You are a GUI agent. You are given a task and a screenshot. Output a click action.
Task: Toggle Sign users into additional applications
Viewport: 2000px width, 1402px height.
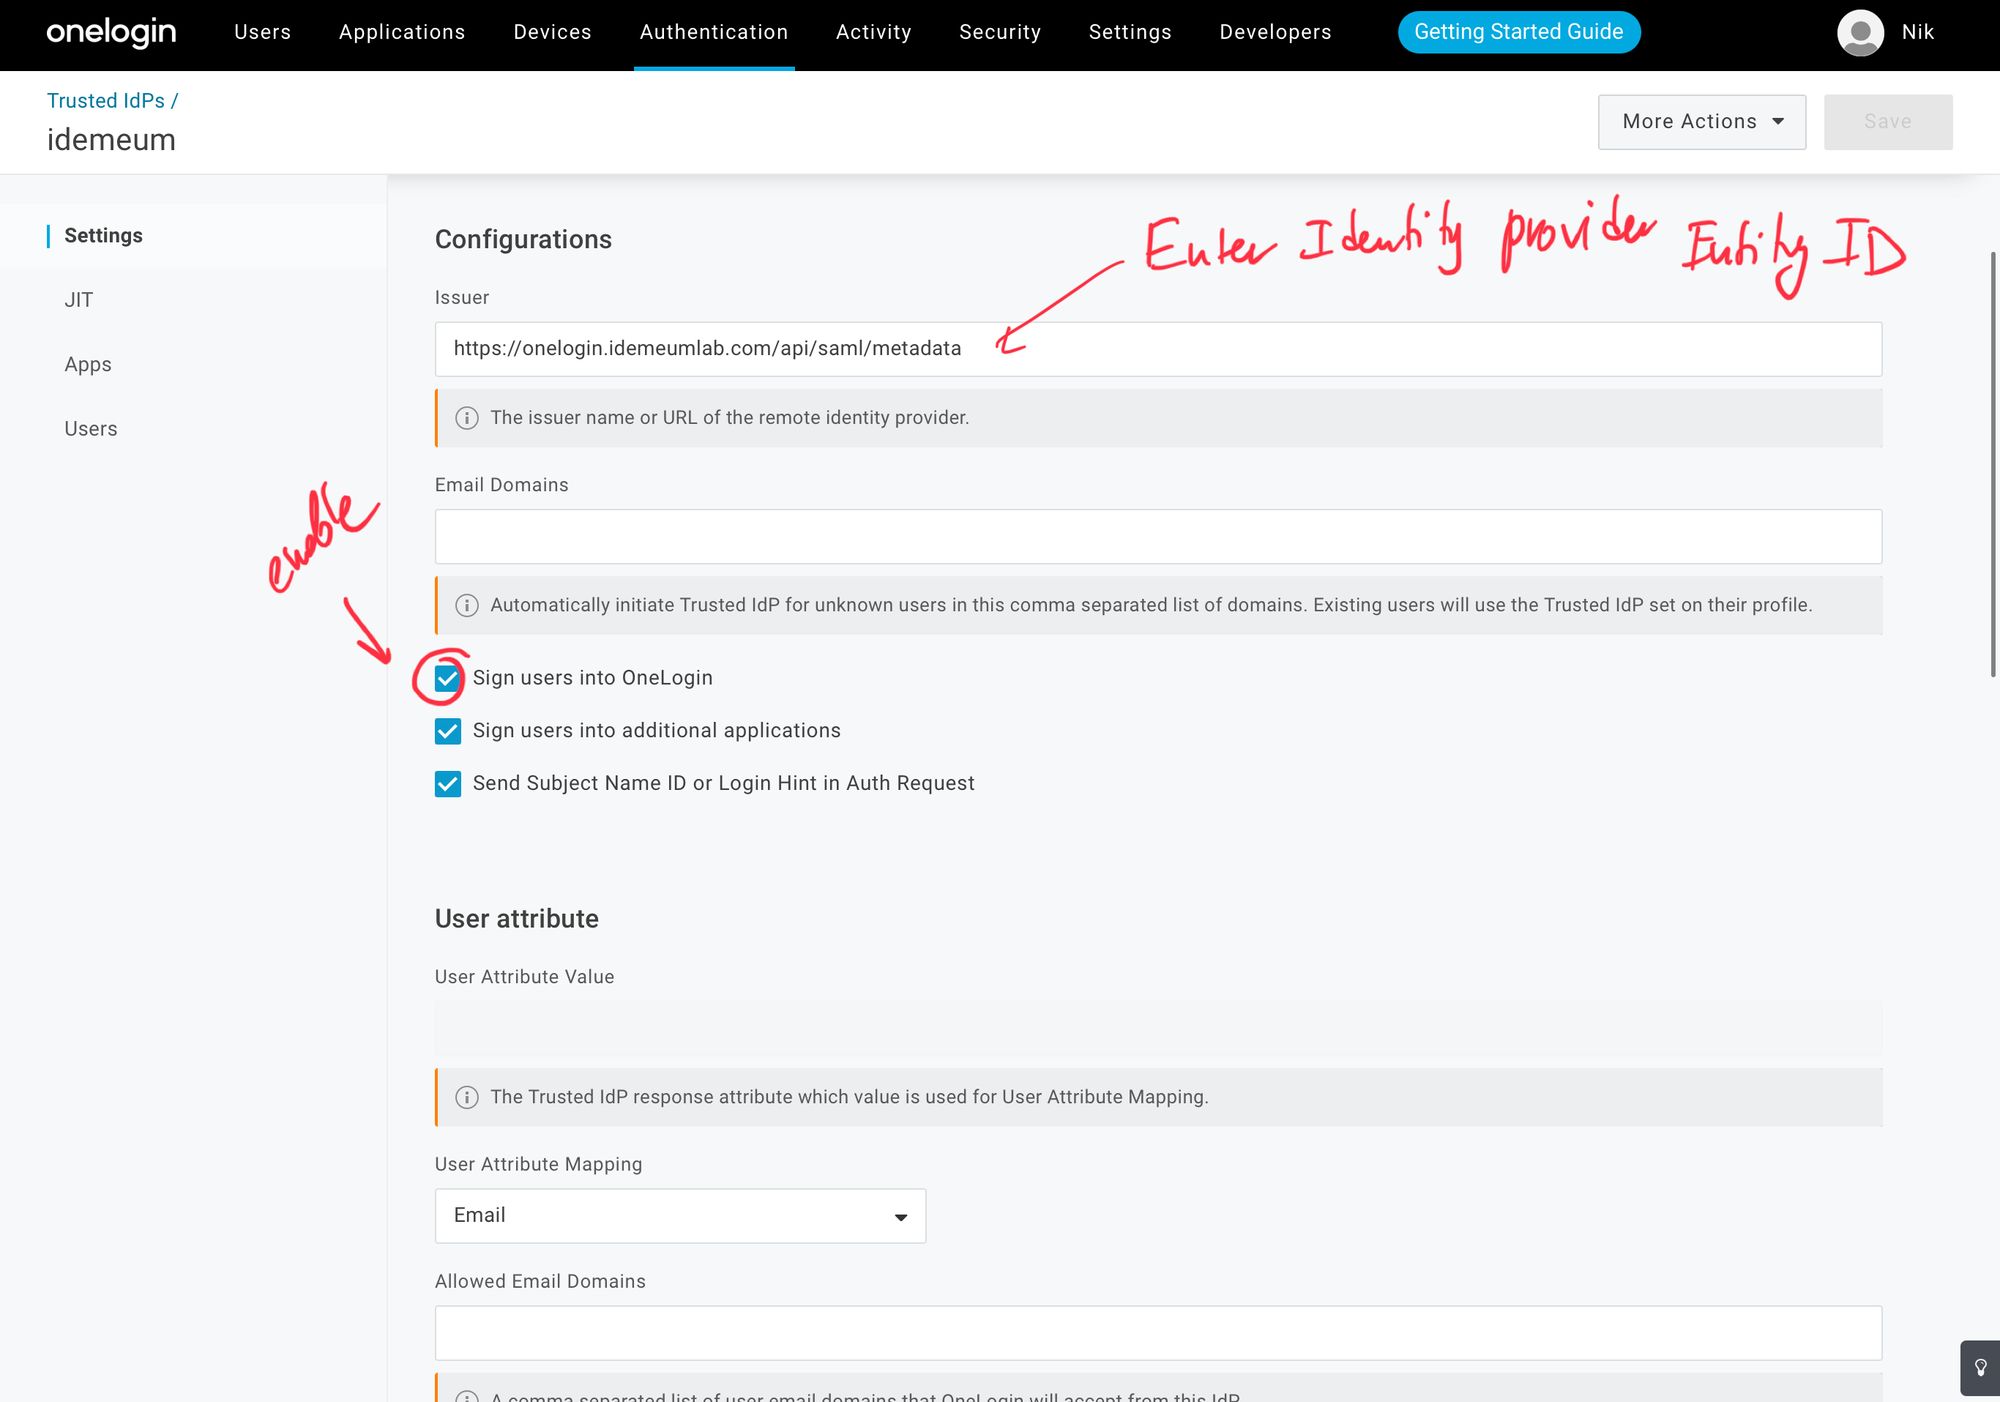tap(448, 731)
